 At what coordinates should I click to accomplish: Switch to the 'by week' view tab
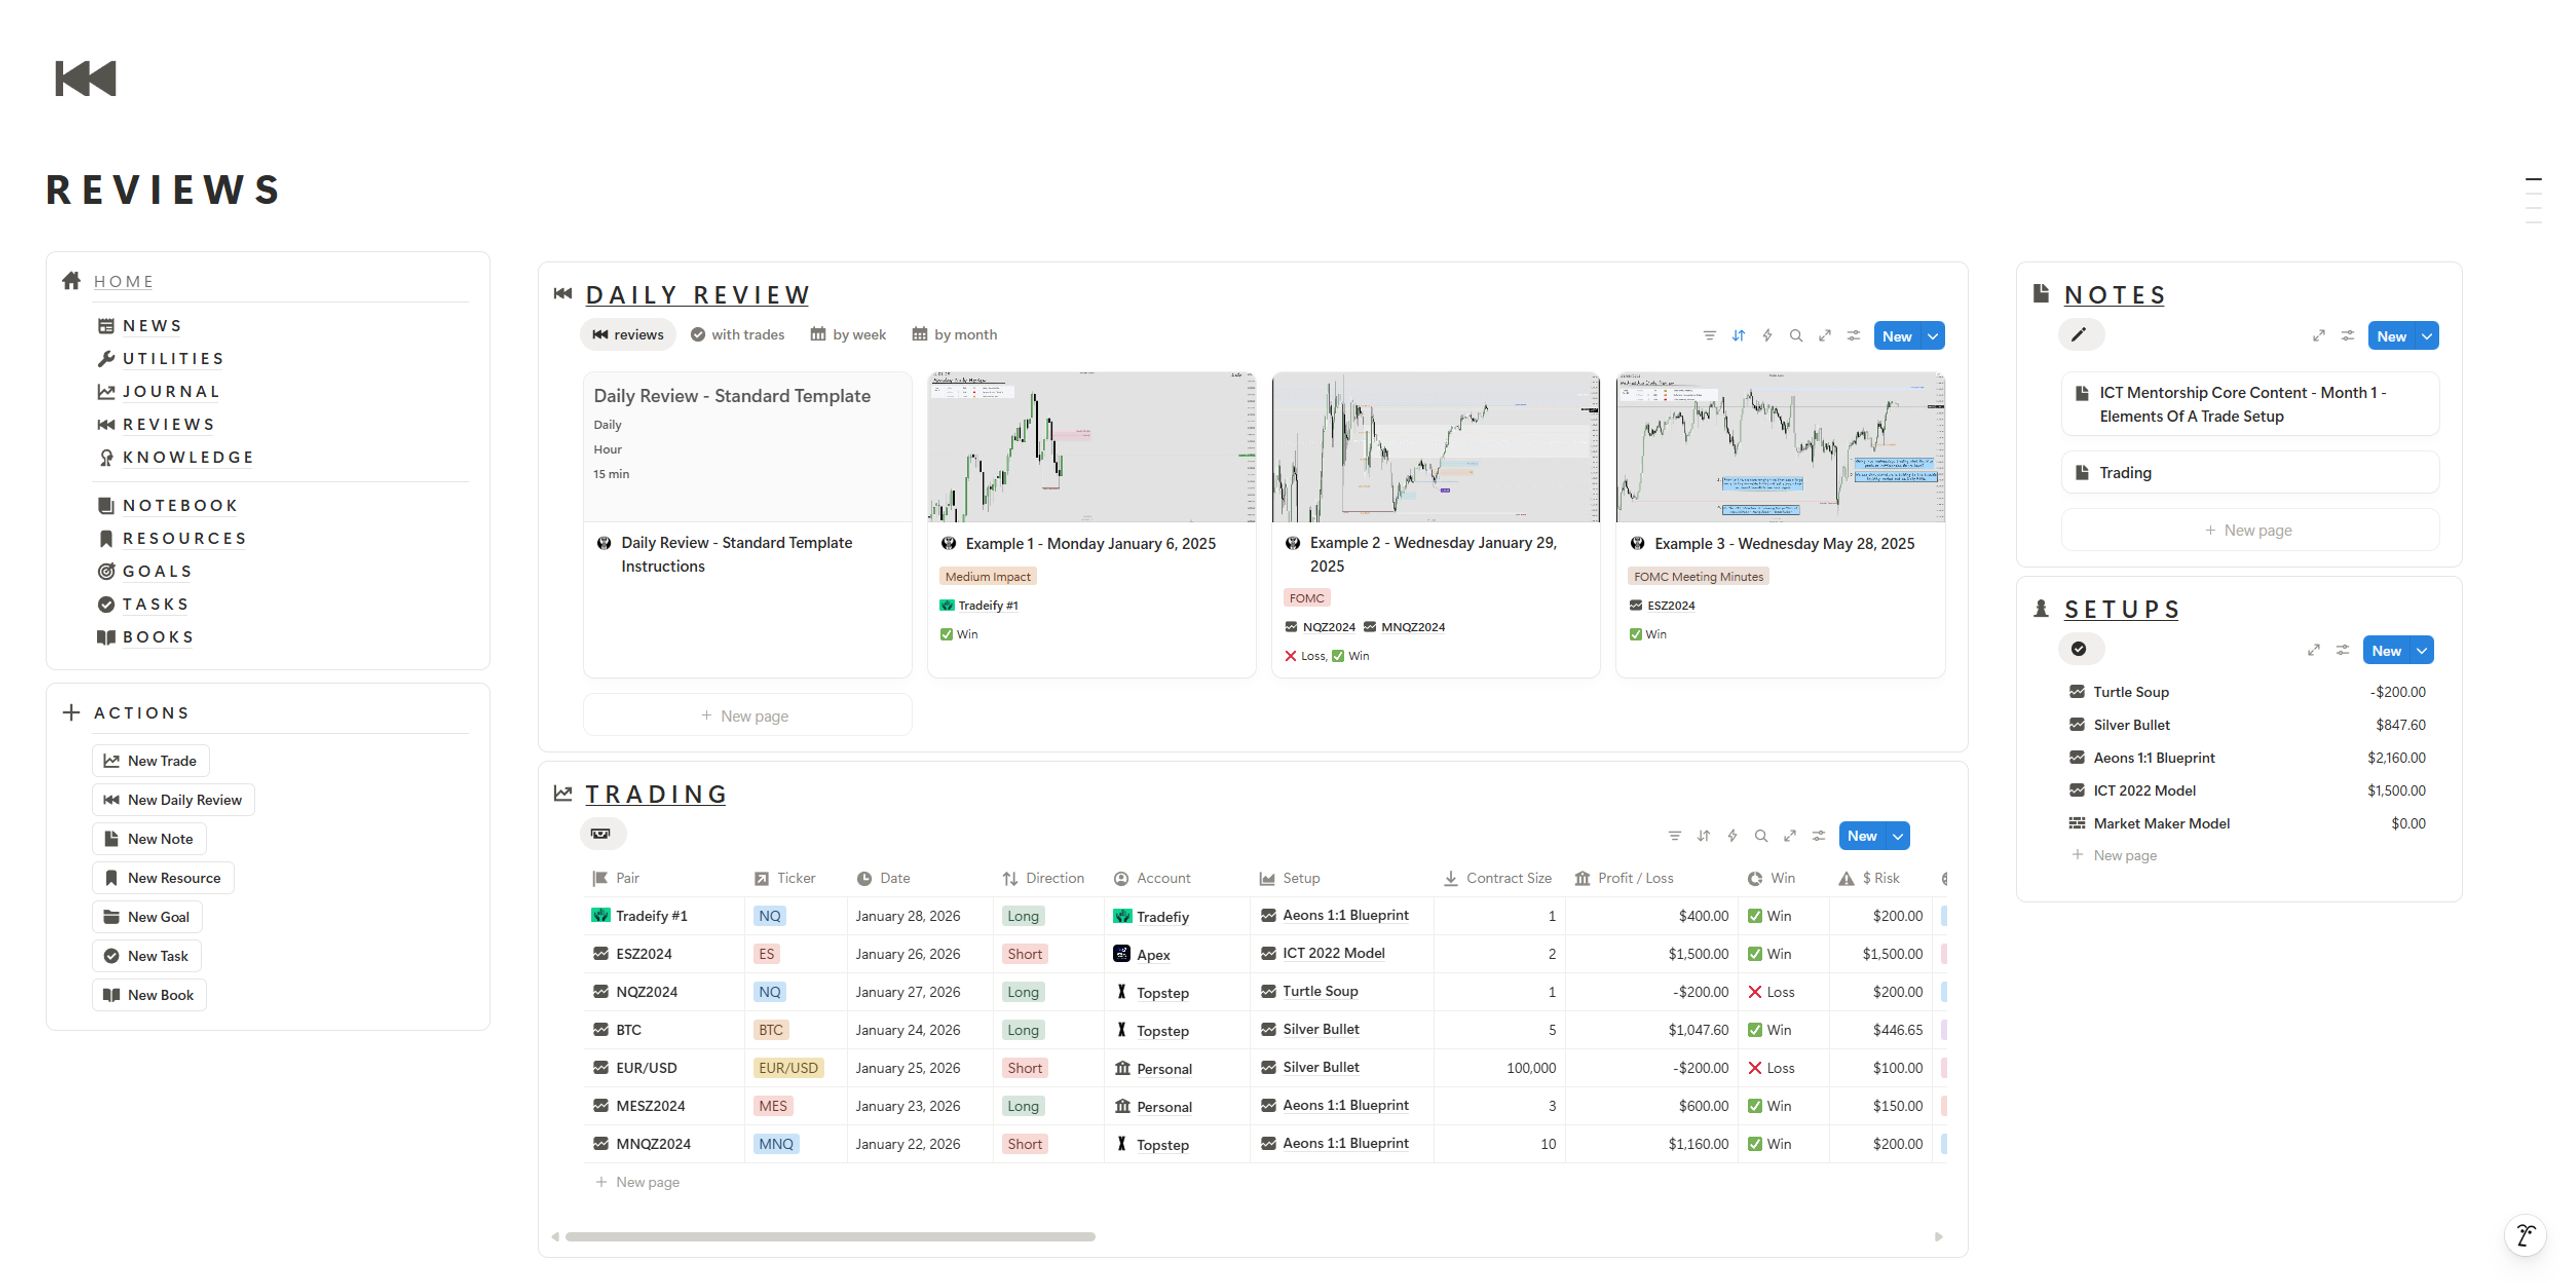coord(848,335)
